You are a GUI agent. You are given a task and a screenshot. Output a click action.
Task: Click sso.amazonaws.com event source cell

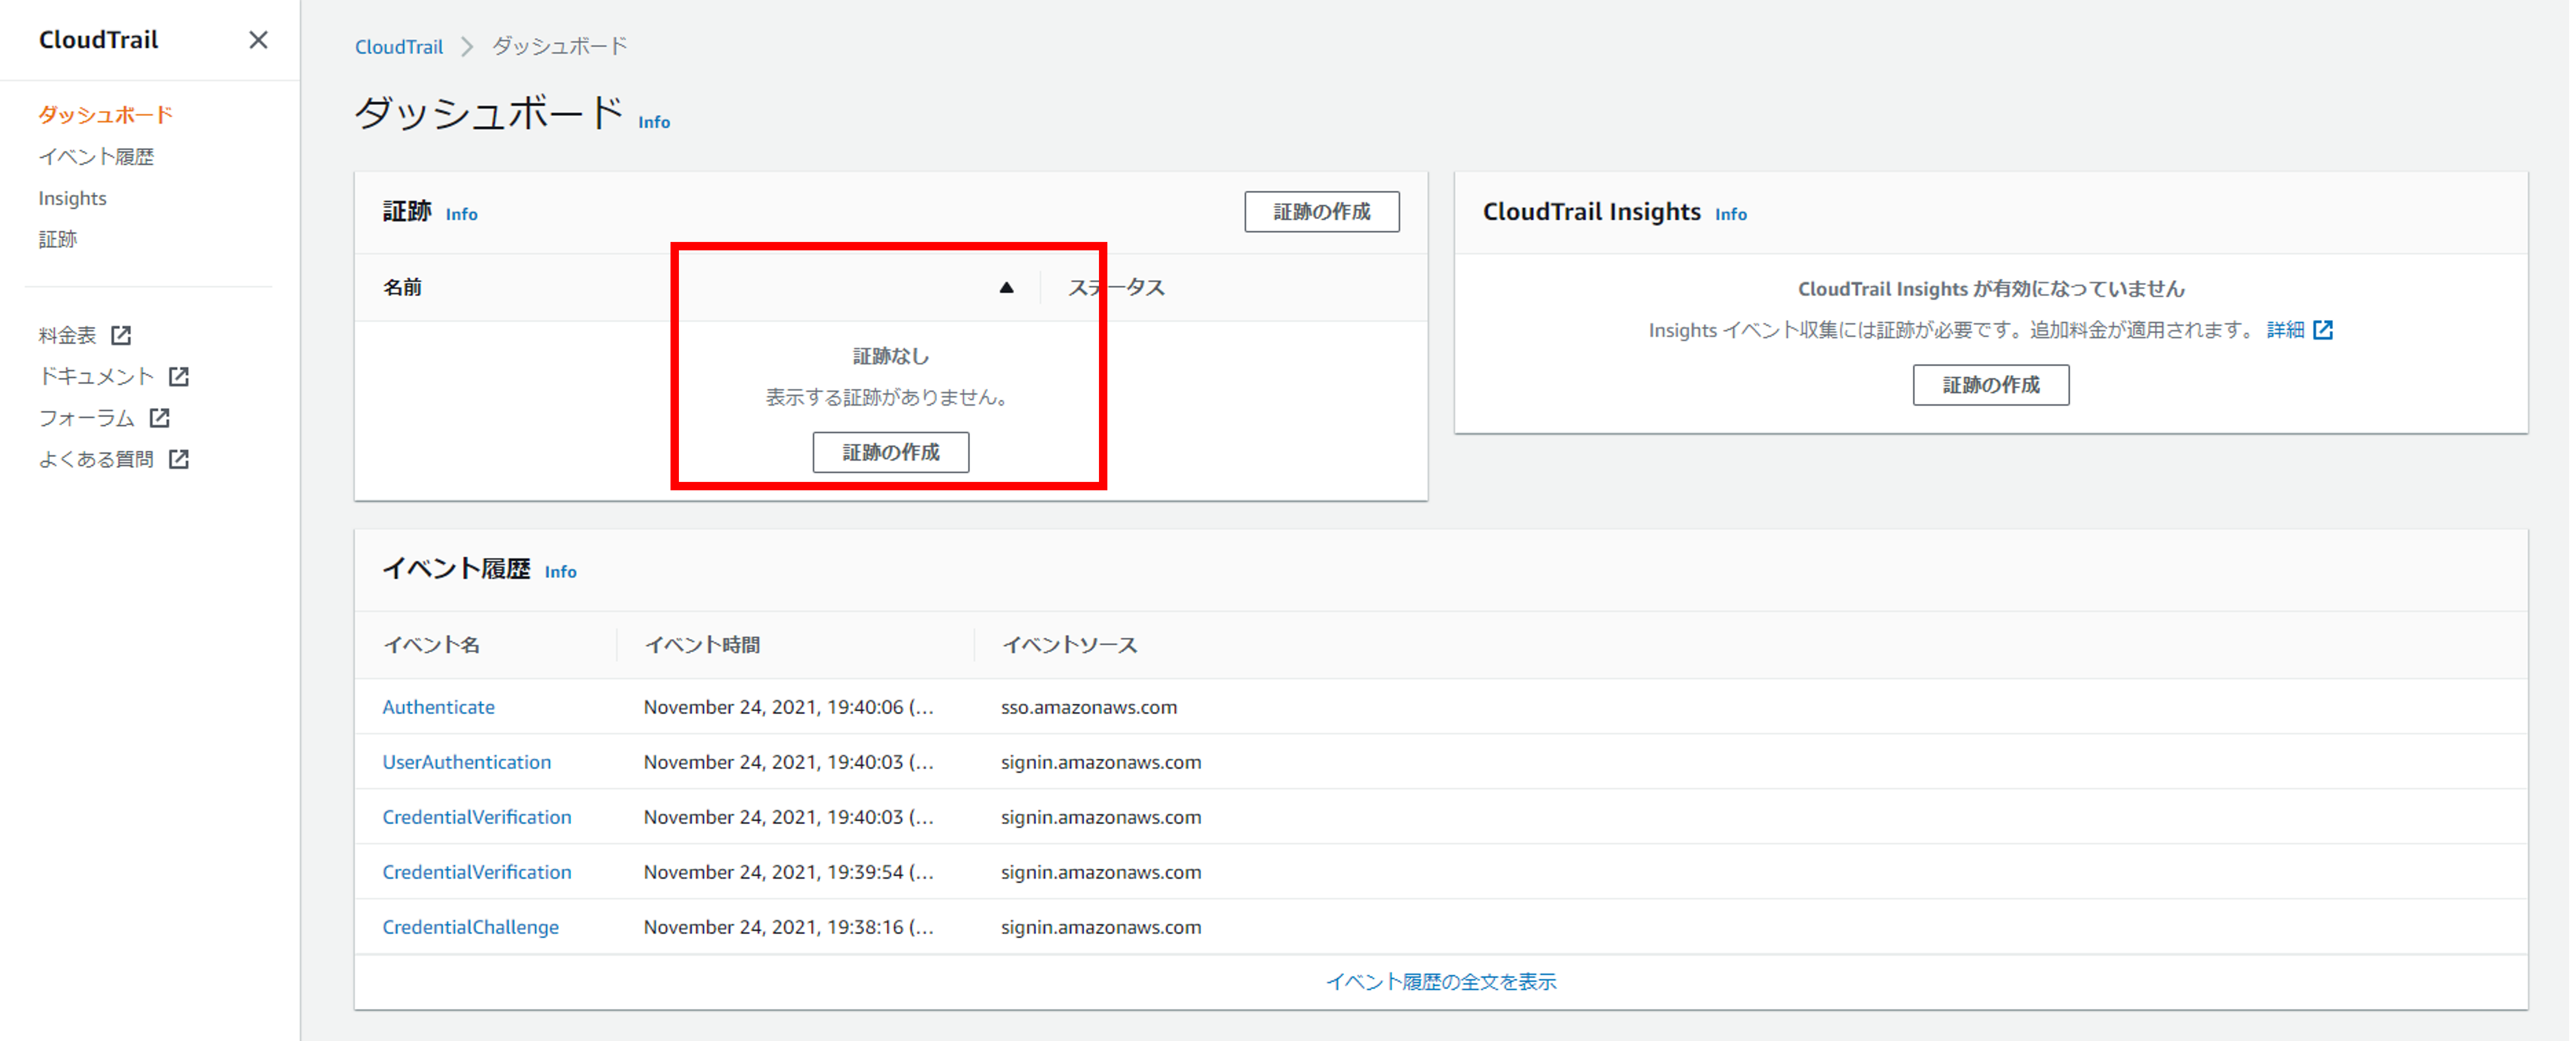[x=1089, y=707]
